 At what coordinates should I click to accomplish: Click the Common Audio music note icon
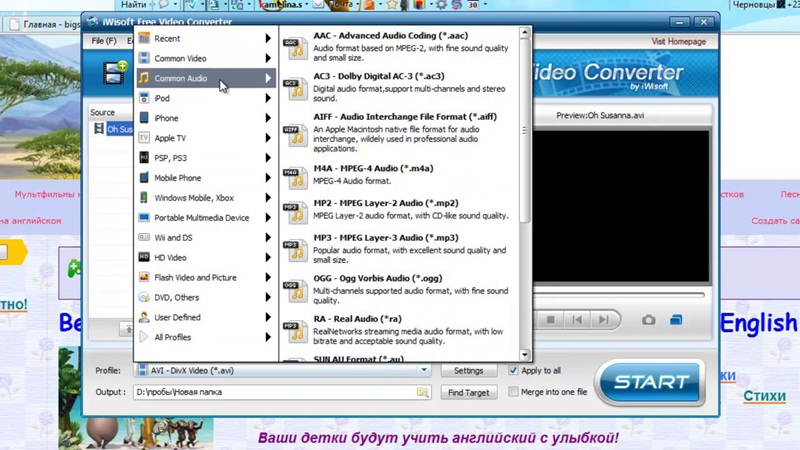click(x=144, y=78)
